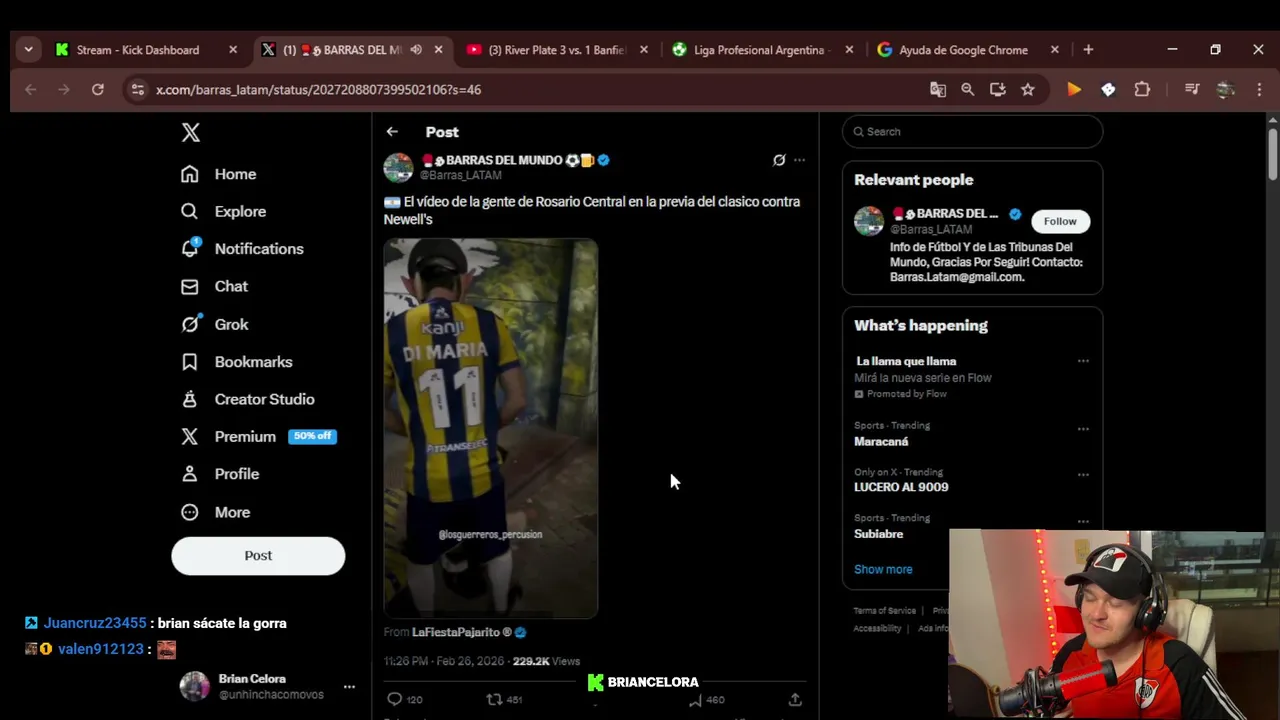Open Notifications in the sidebar
Image resolution: width=1280 pixels, height=720 pixels.
tap(241, 248)
